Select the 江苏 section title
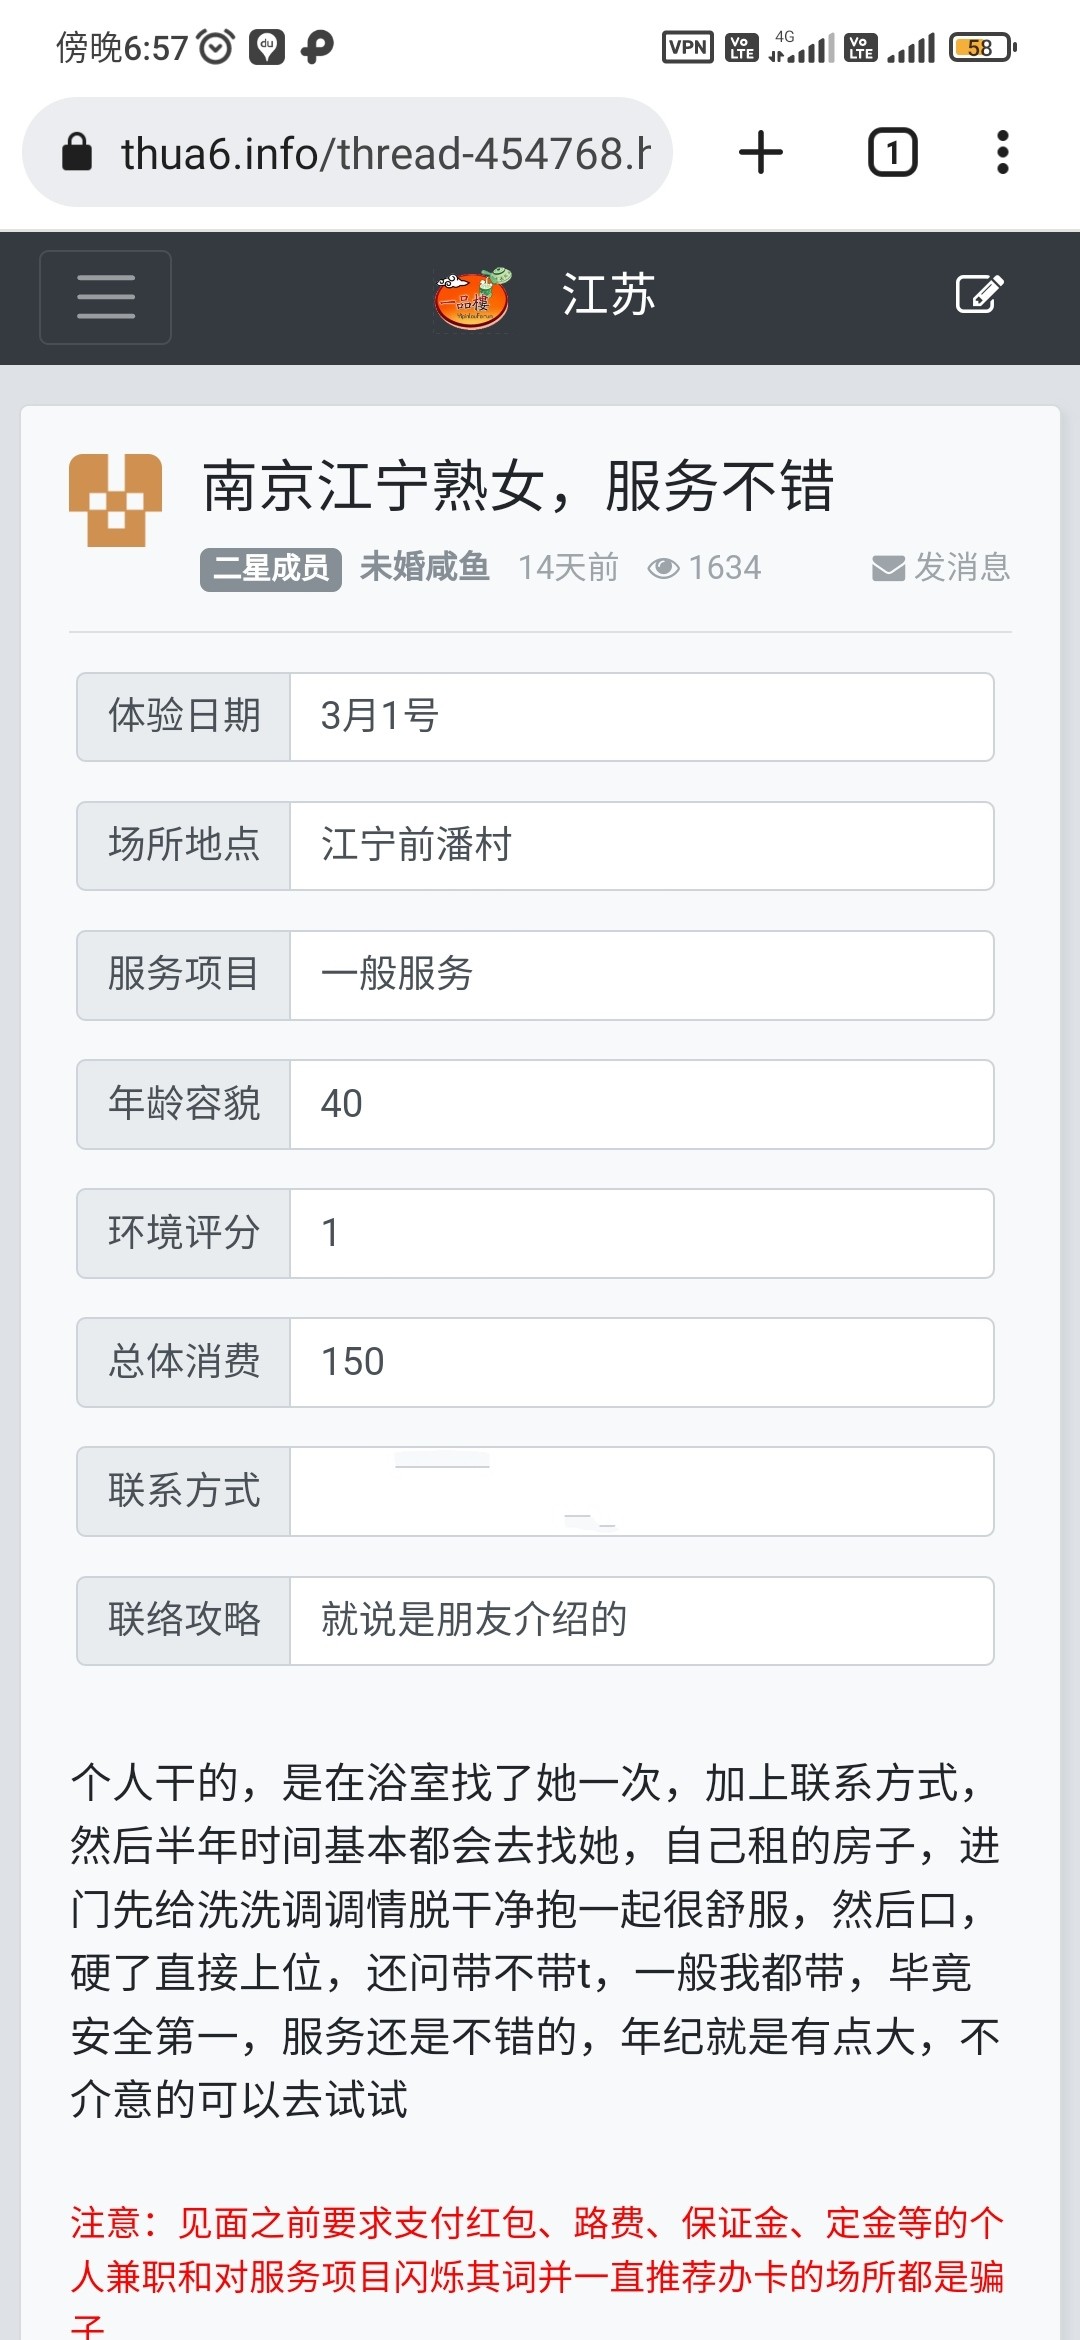The width and height of the screenshot is (1080, 2340). point(608,295)
